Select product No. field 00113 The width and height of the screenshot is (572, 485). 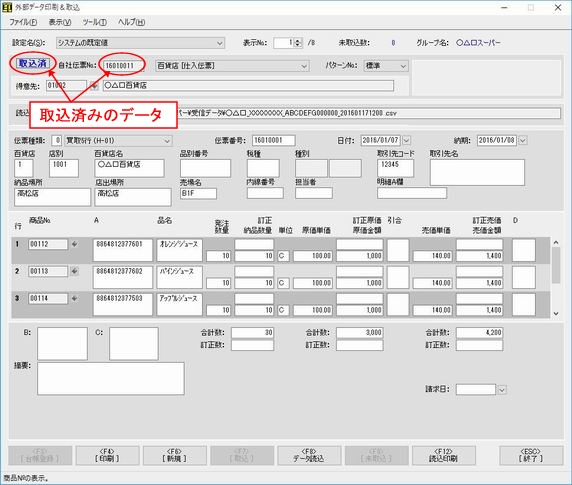pos(48,271)
